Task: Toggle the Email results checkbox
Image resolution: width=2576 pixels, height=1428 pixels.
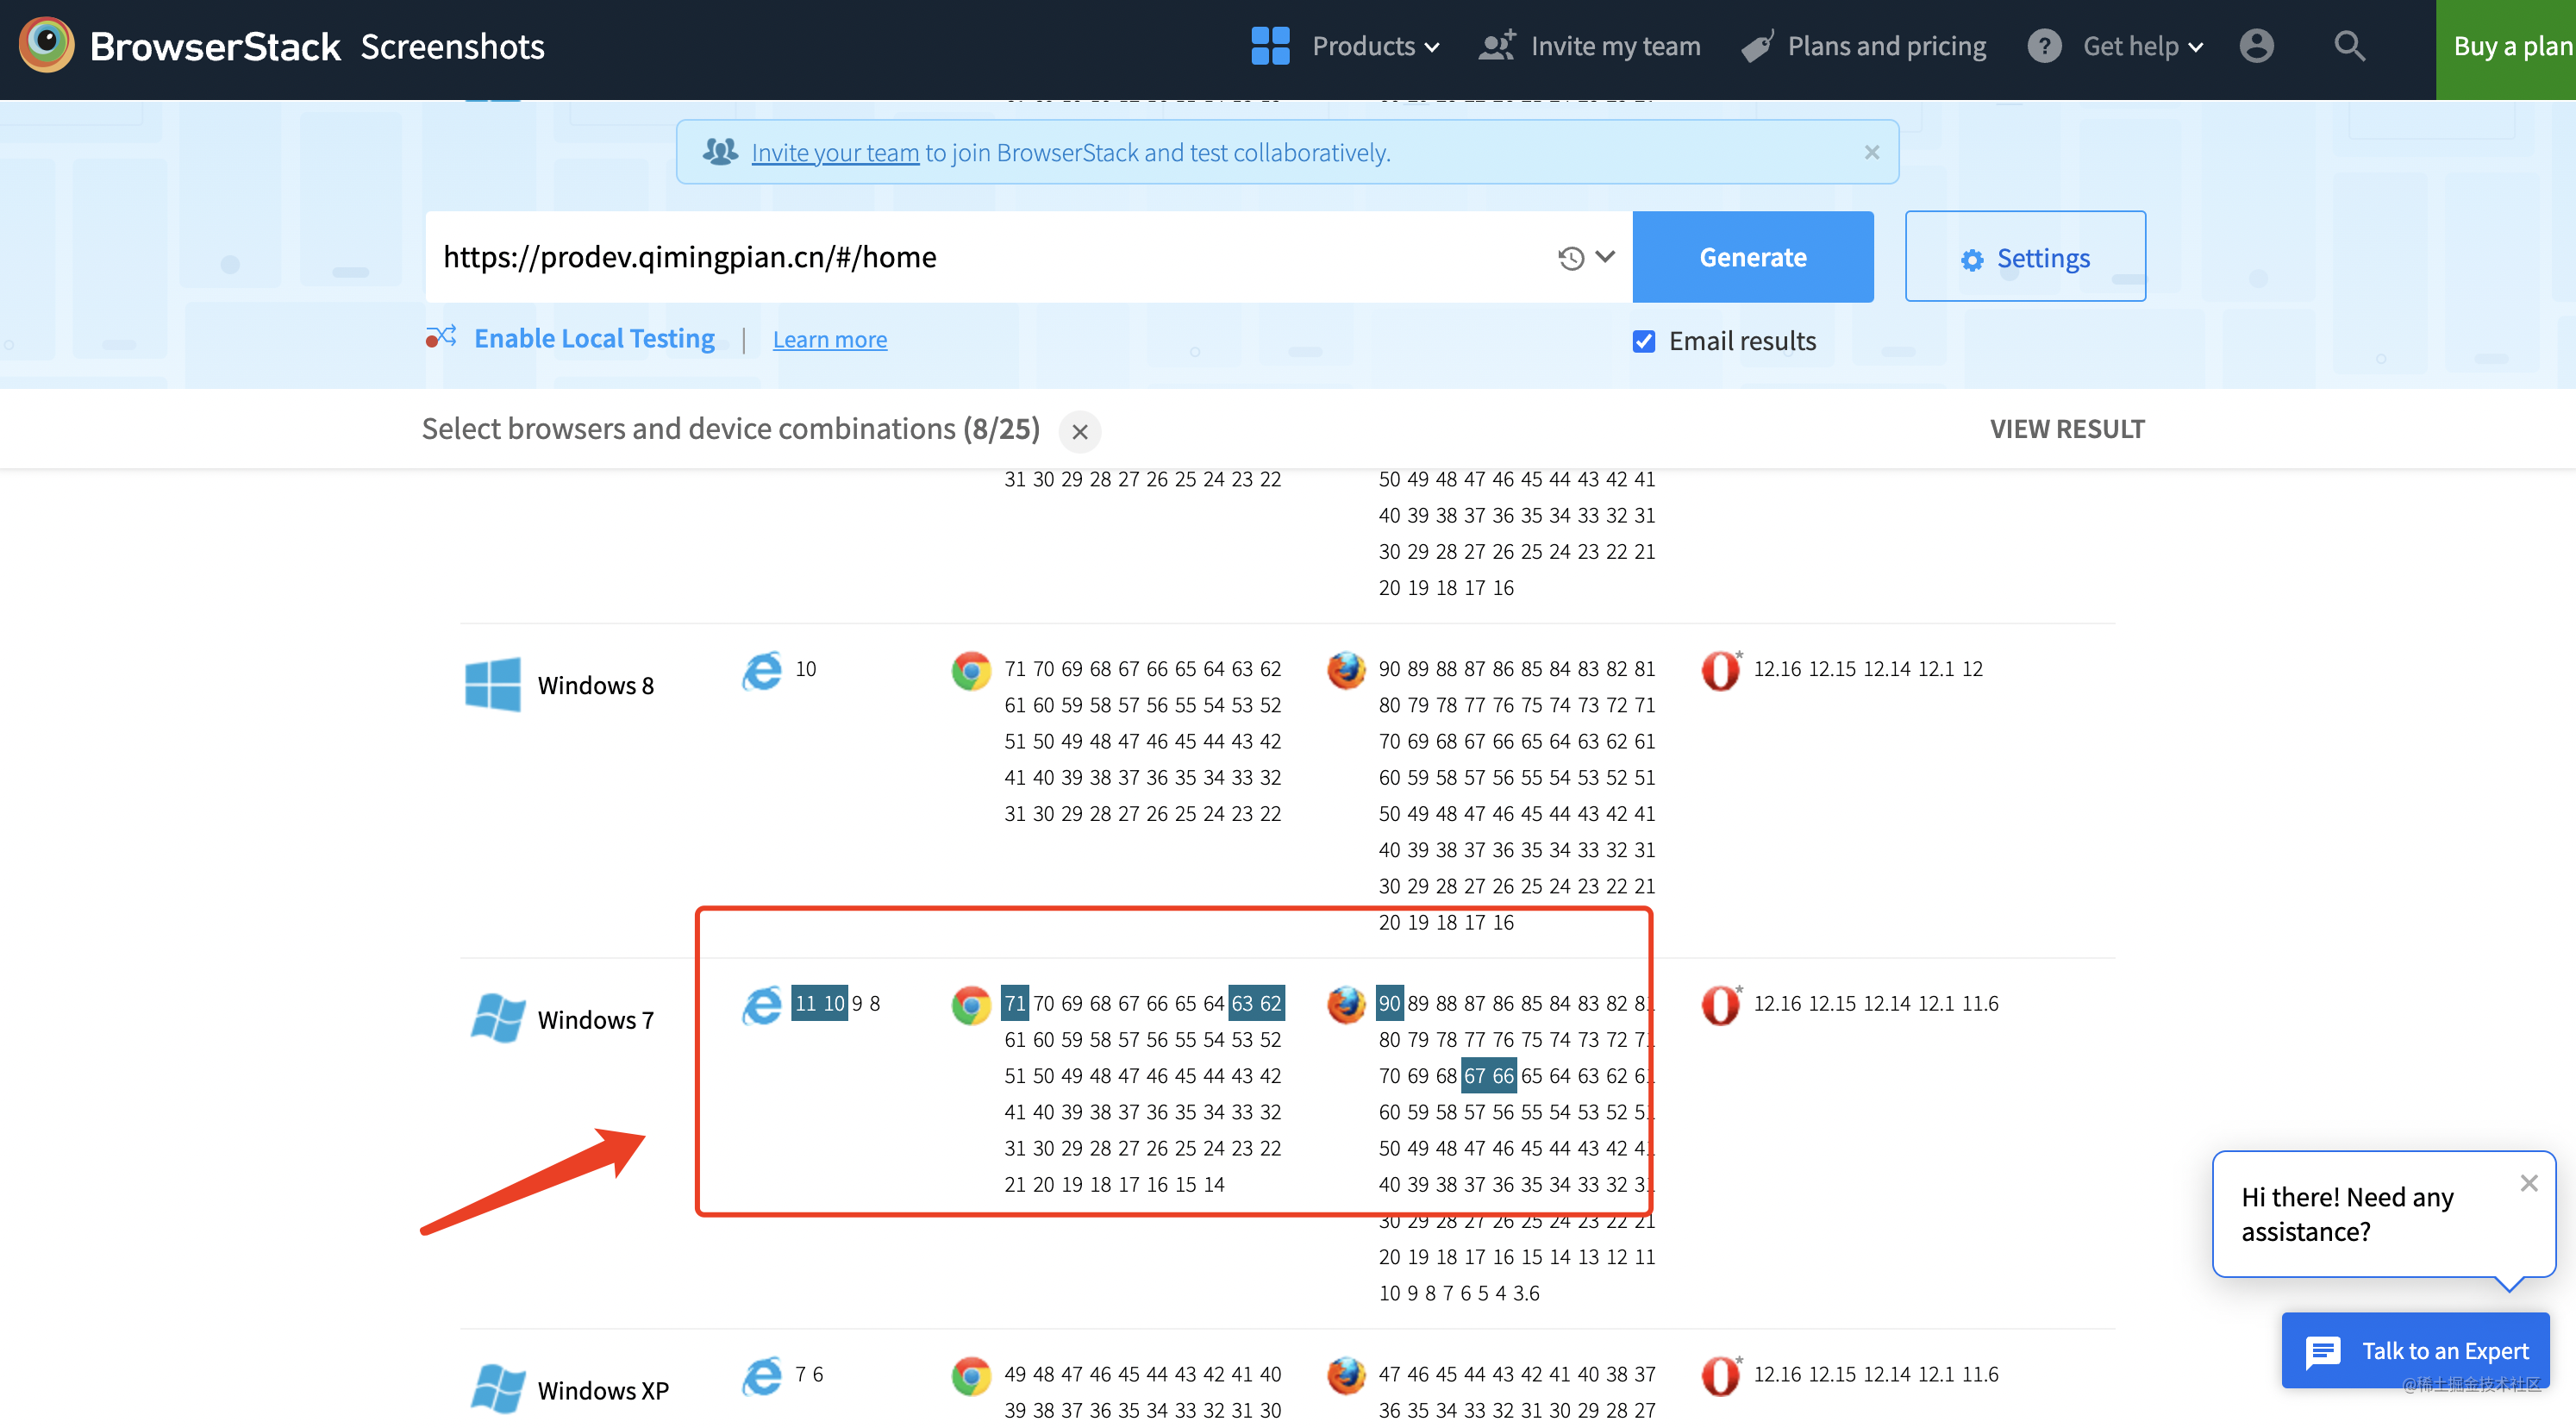Action: 1643,341
